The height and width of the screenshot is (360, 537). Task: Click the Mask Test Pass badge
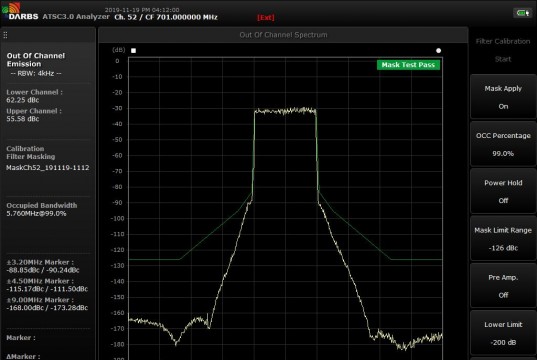click(408, 65)
